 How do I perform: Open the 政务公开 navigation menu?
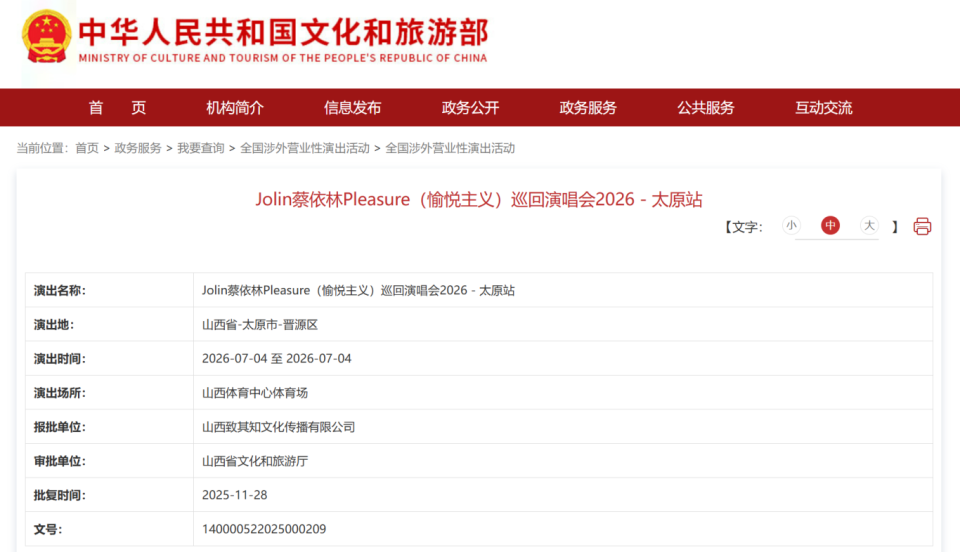click(470, 108)
